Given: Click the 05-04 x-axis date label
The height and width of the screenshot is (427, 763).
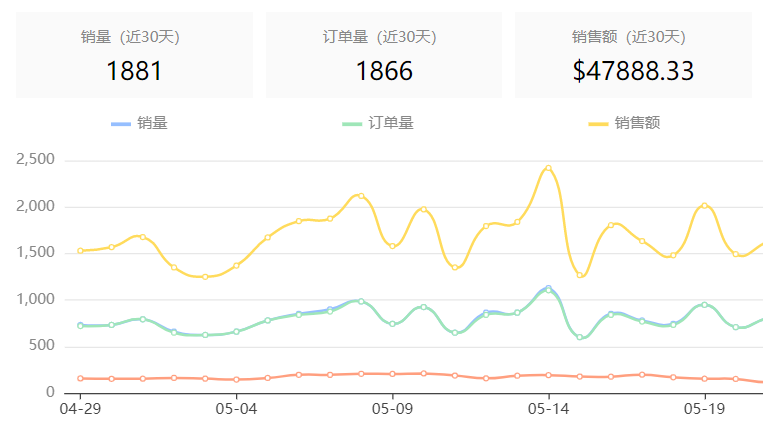Looking at the screenshot, I should coord(236,409).
